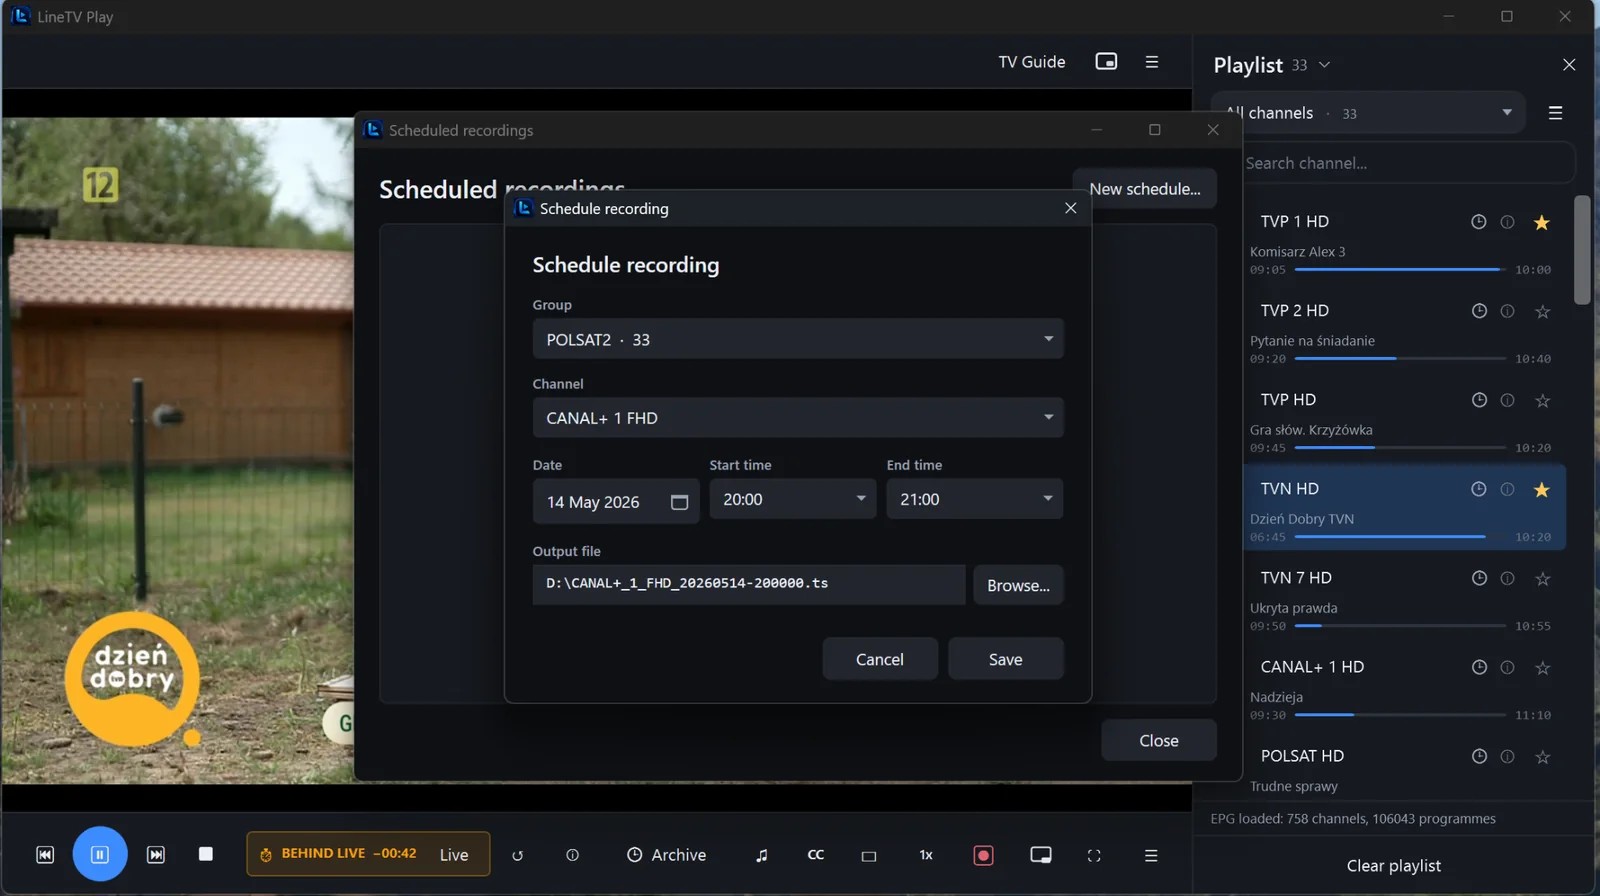The image size is (1600, 896).
Task: Show info for TVP 1 HD
Action: click(x=1507, y=222)
